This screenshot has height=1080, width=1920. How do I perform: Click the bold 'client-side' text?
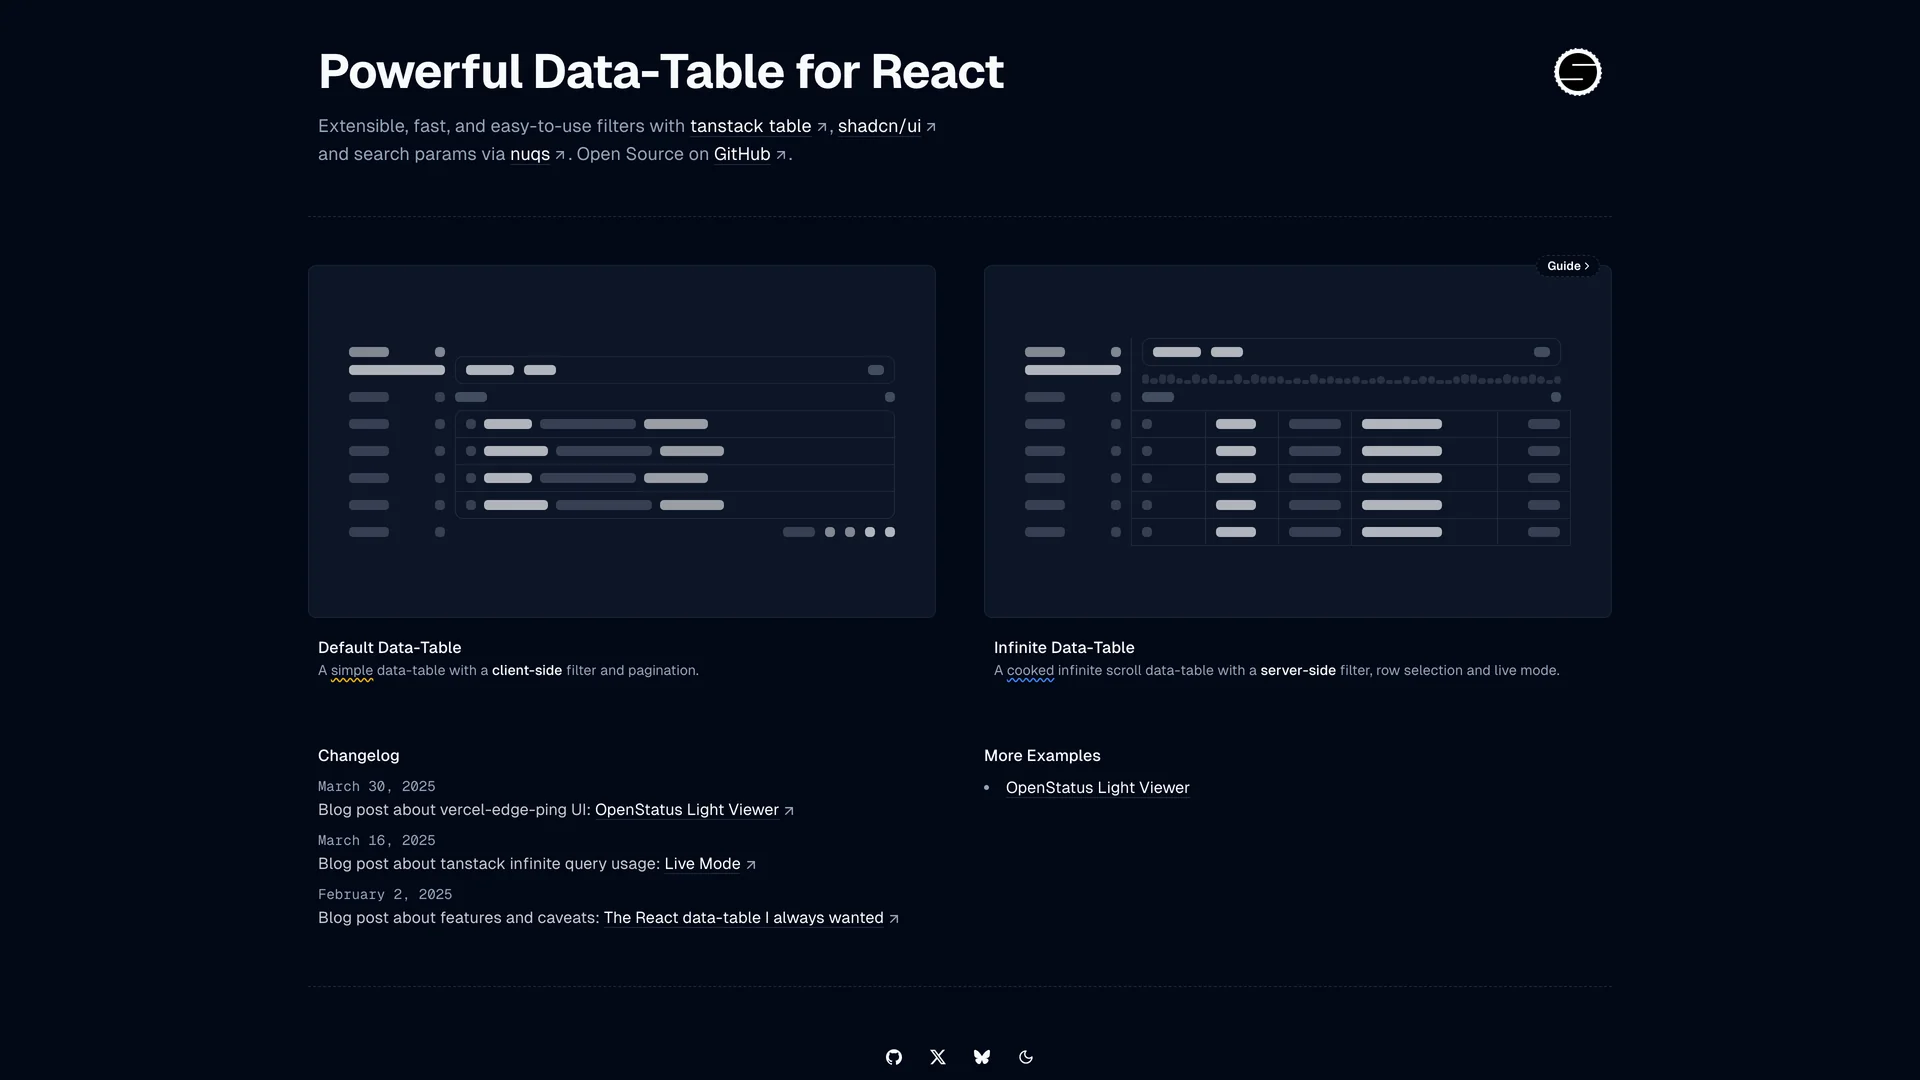(x=527, y=671)
